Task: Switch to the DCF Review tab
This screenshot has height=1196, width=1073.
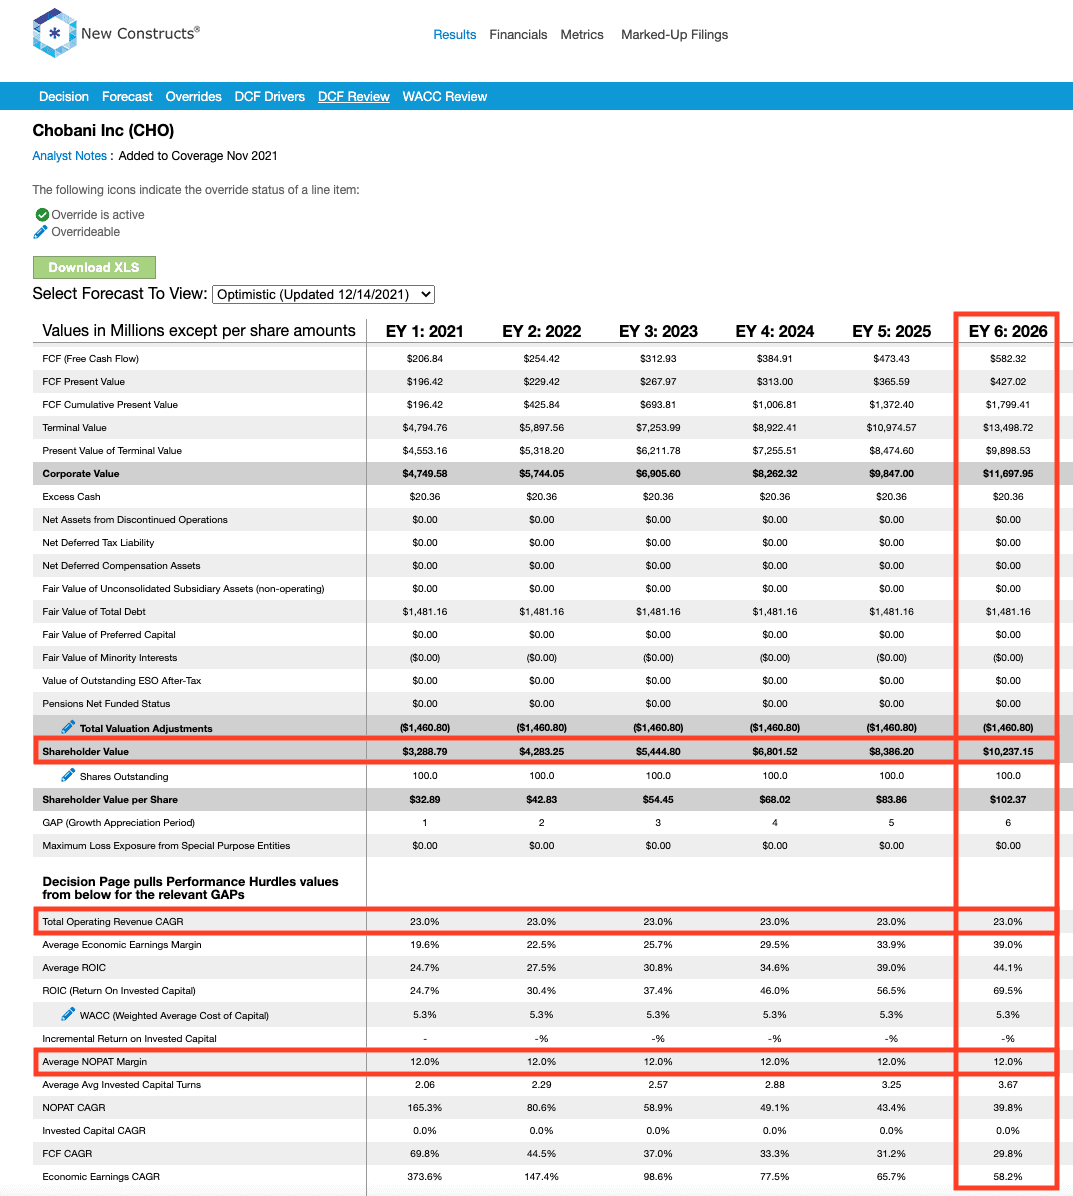Action: click(x=354, y=96)
